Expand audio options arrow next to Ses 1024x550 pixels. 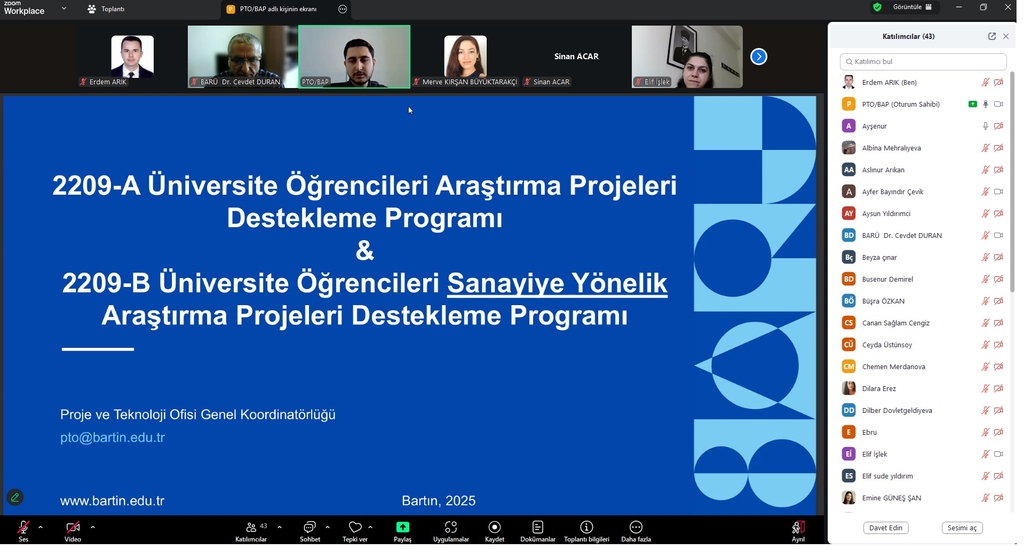pyautogui.click(x=40, y=527)
